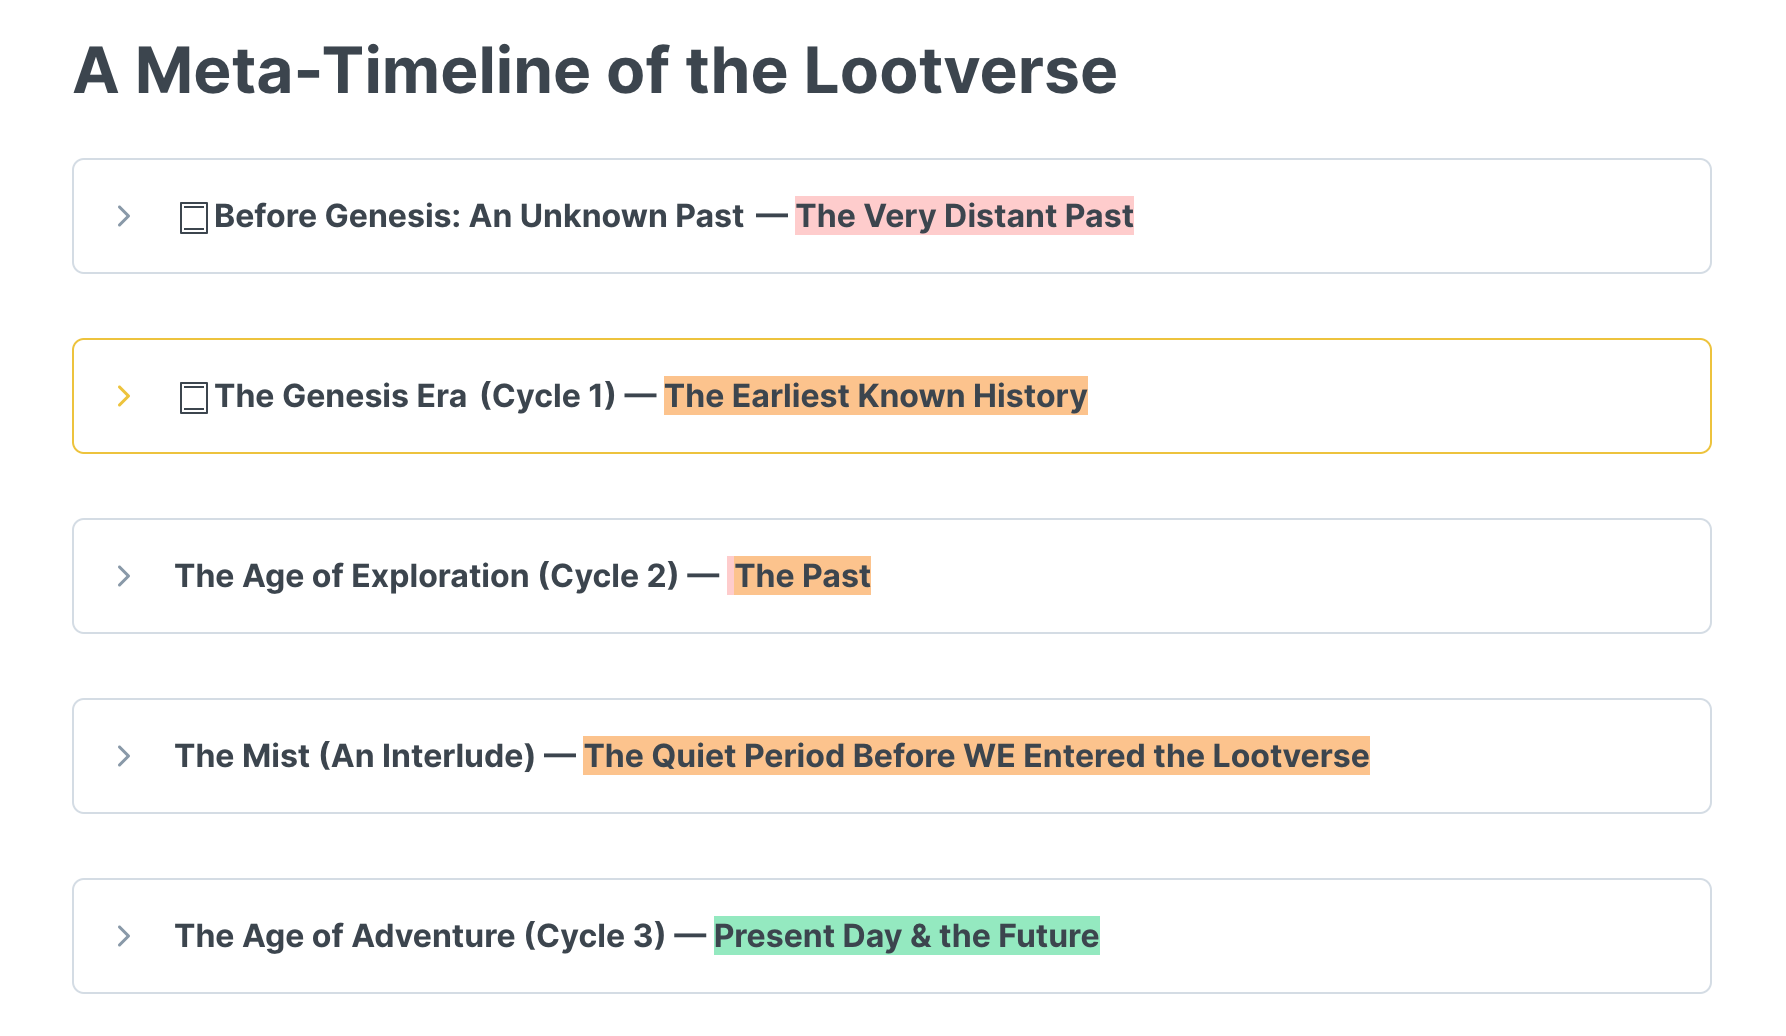Click 'The Age of Exploration (Cycle 2)' title

(x=427, y=576)
